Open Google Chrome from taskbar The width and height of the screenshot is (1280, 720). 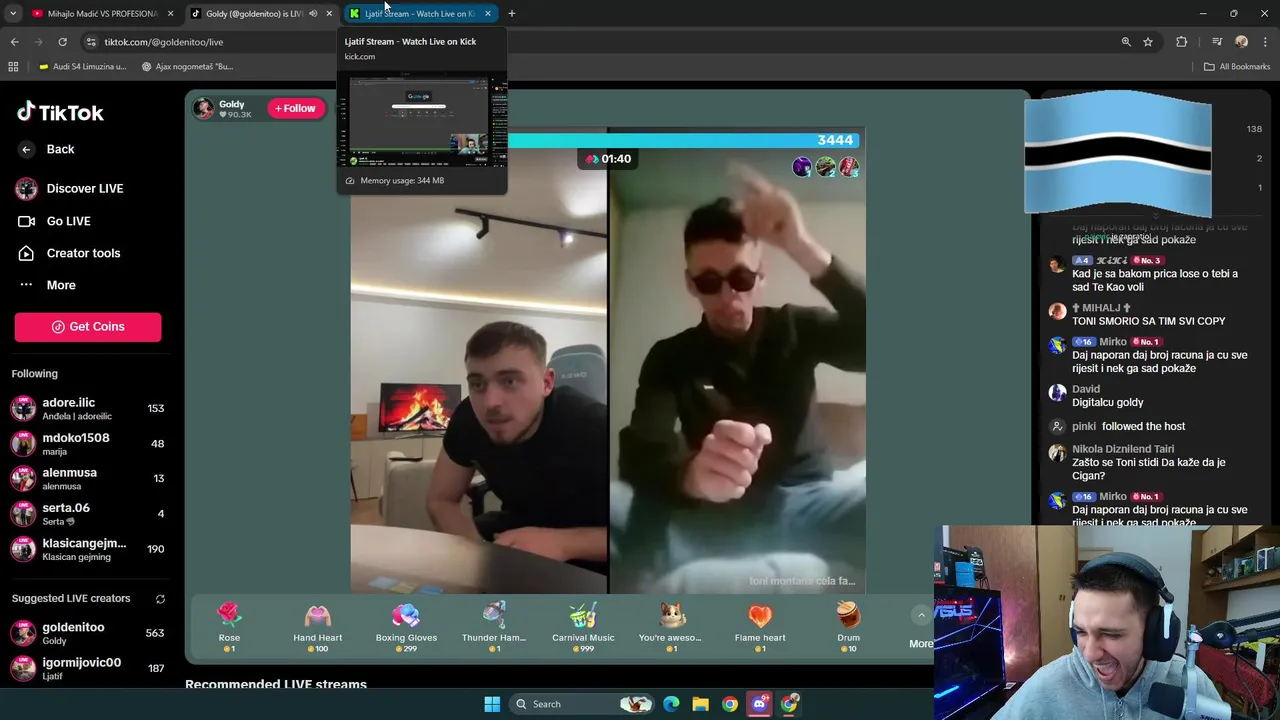[730, 704]
